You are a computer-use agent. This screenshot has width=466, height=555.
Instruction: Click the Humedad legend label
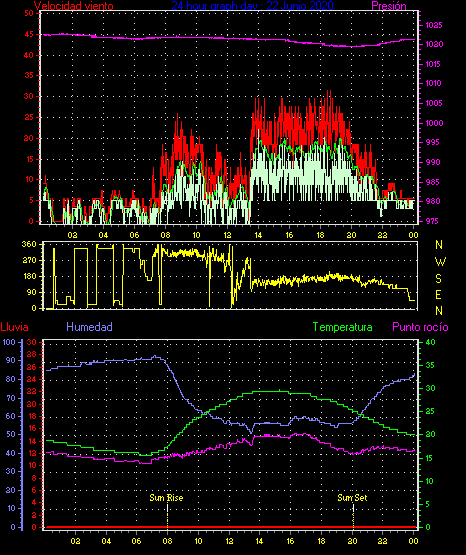click(90, 327)
